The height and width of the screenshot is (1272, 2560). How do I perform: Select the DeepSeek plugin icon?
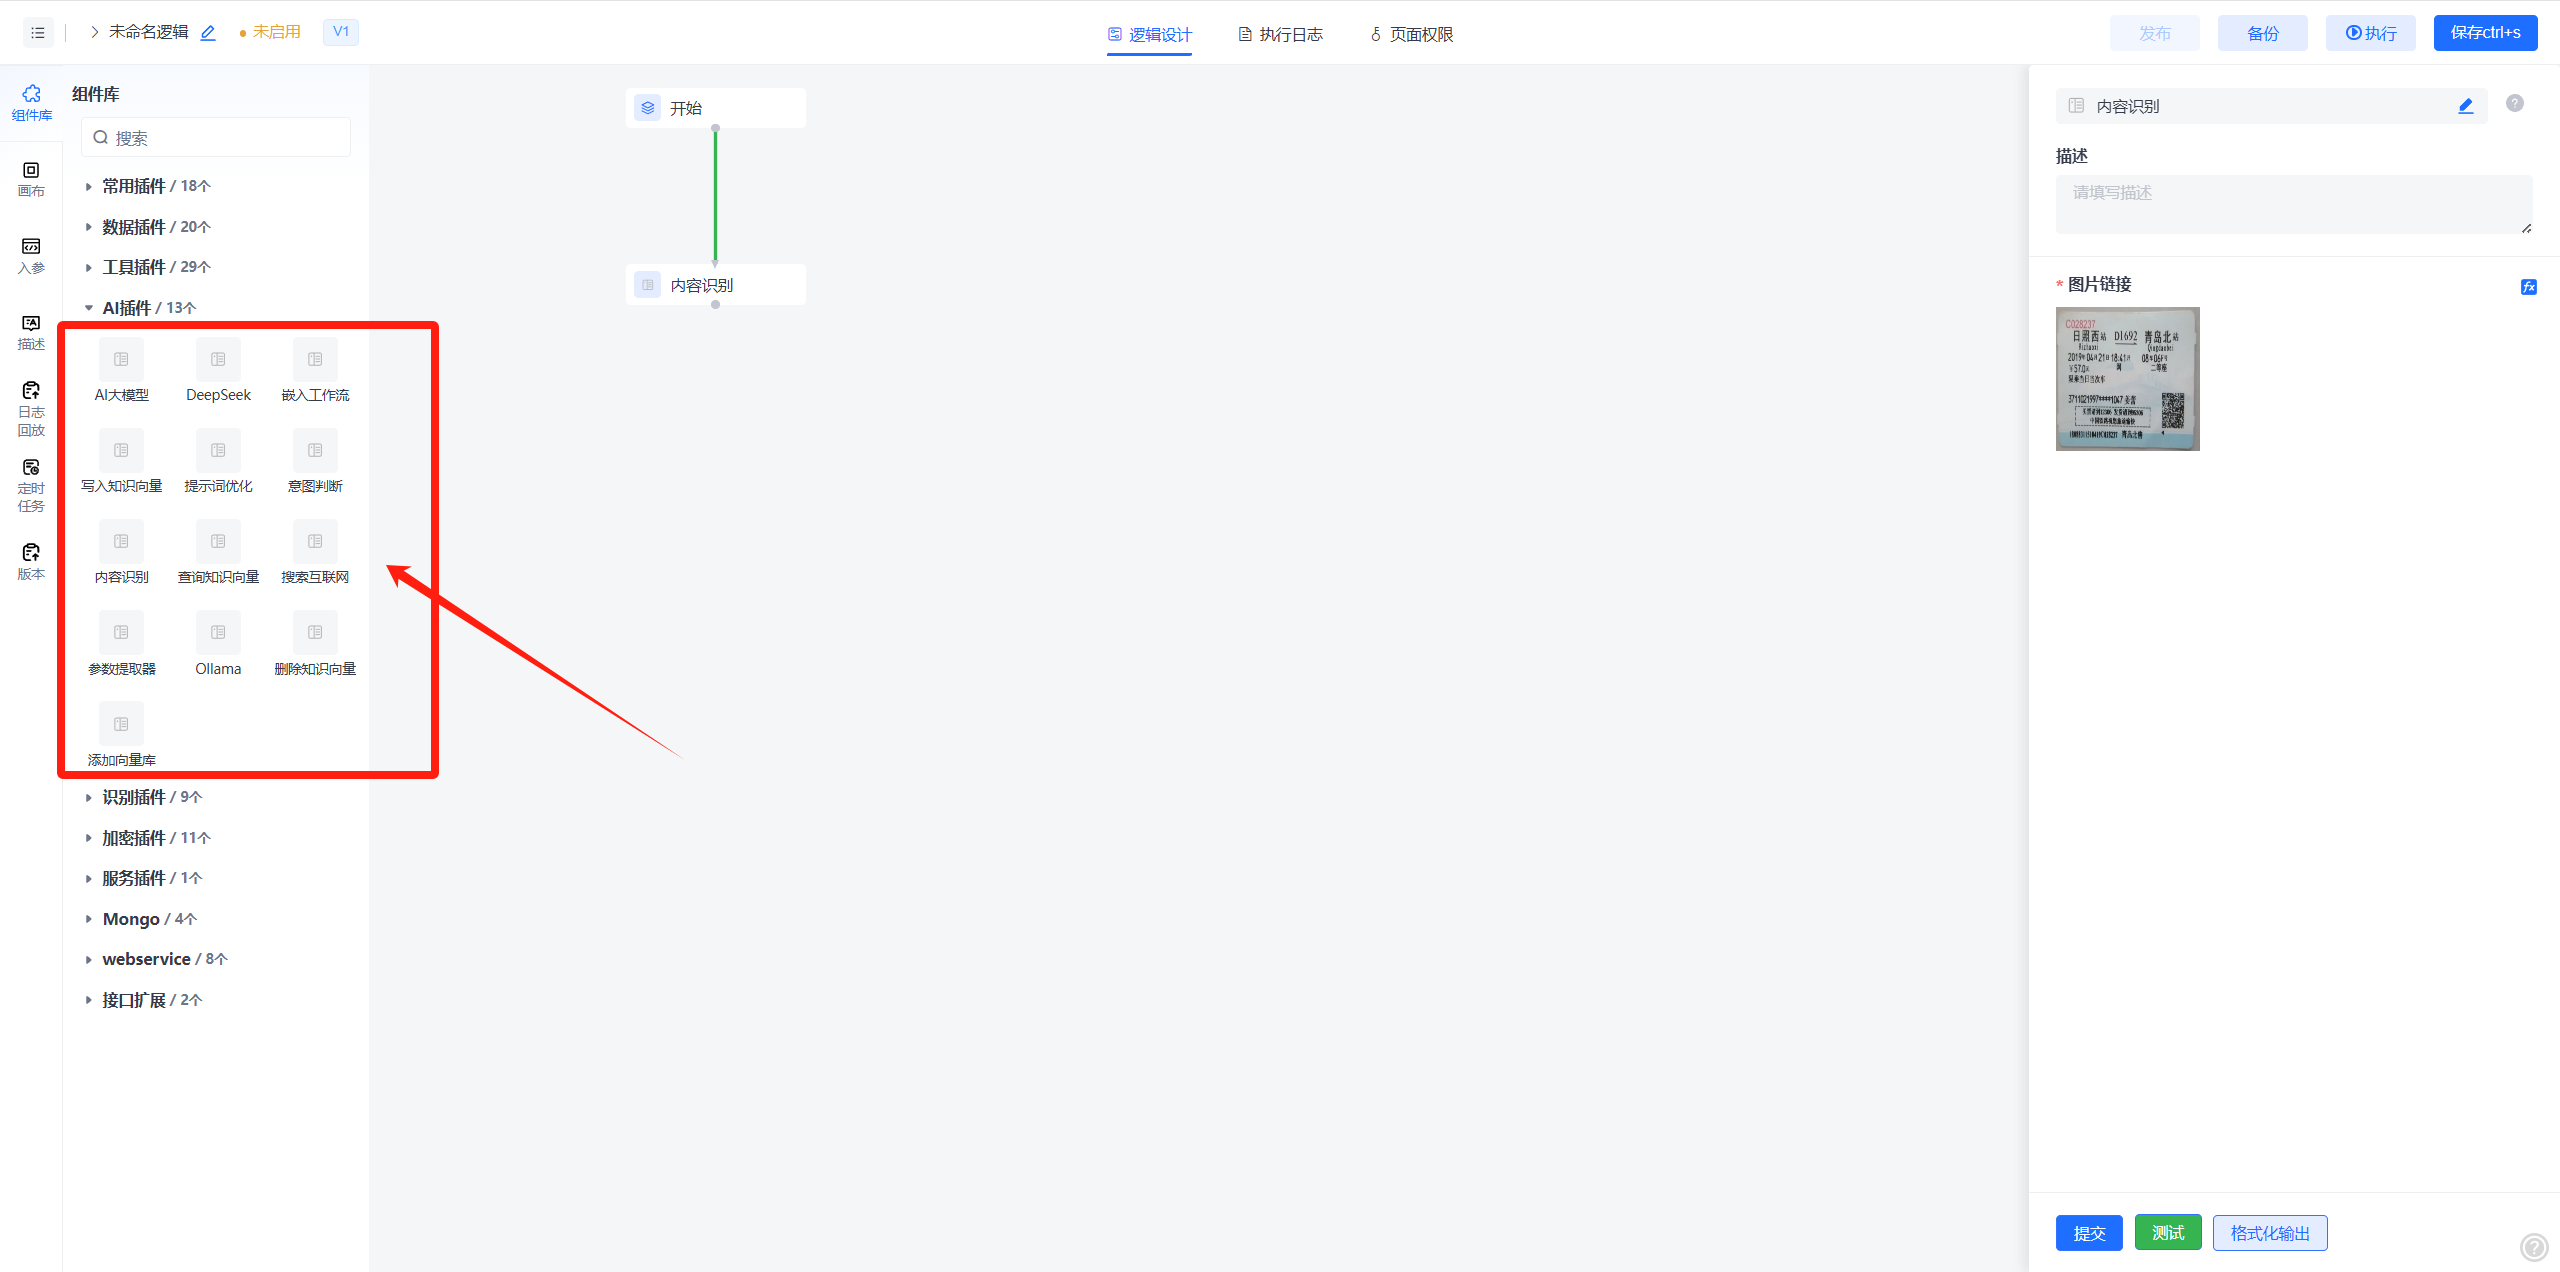click(x=218, y=360)
